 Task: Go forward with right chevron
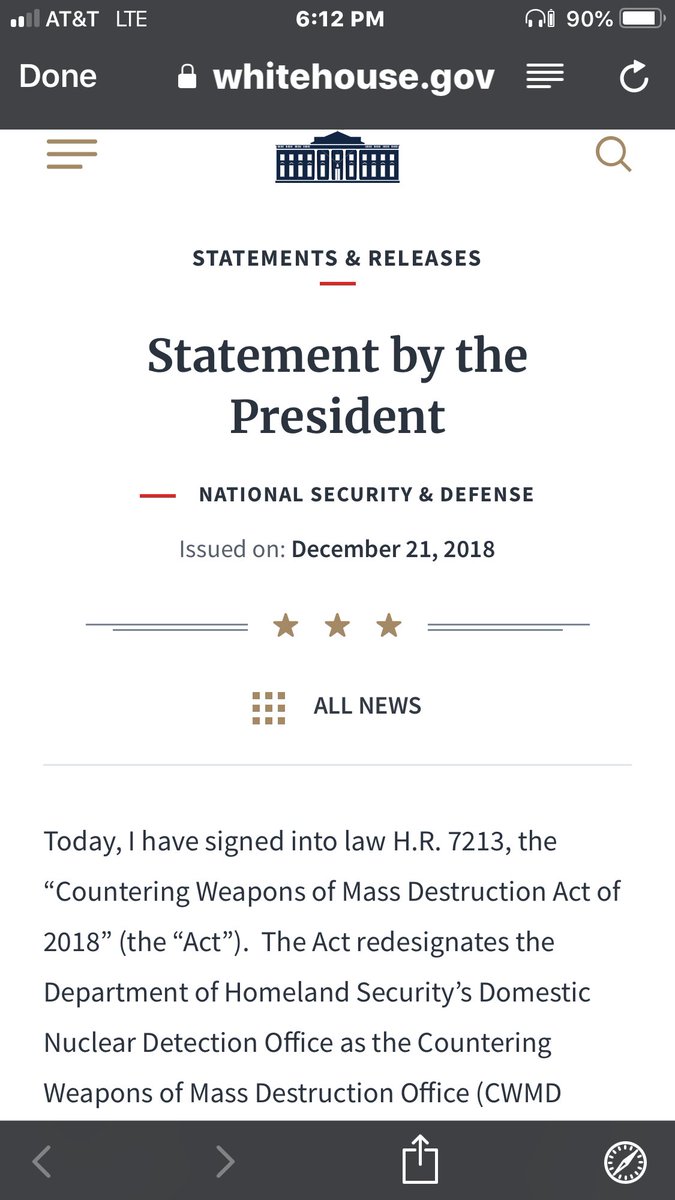225,1161
